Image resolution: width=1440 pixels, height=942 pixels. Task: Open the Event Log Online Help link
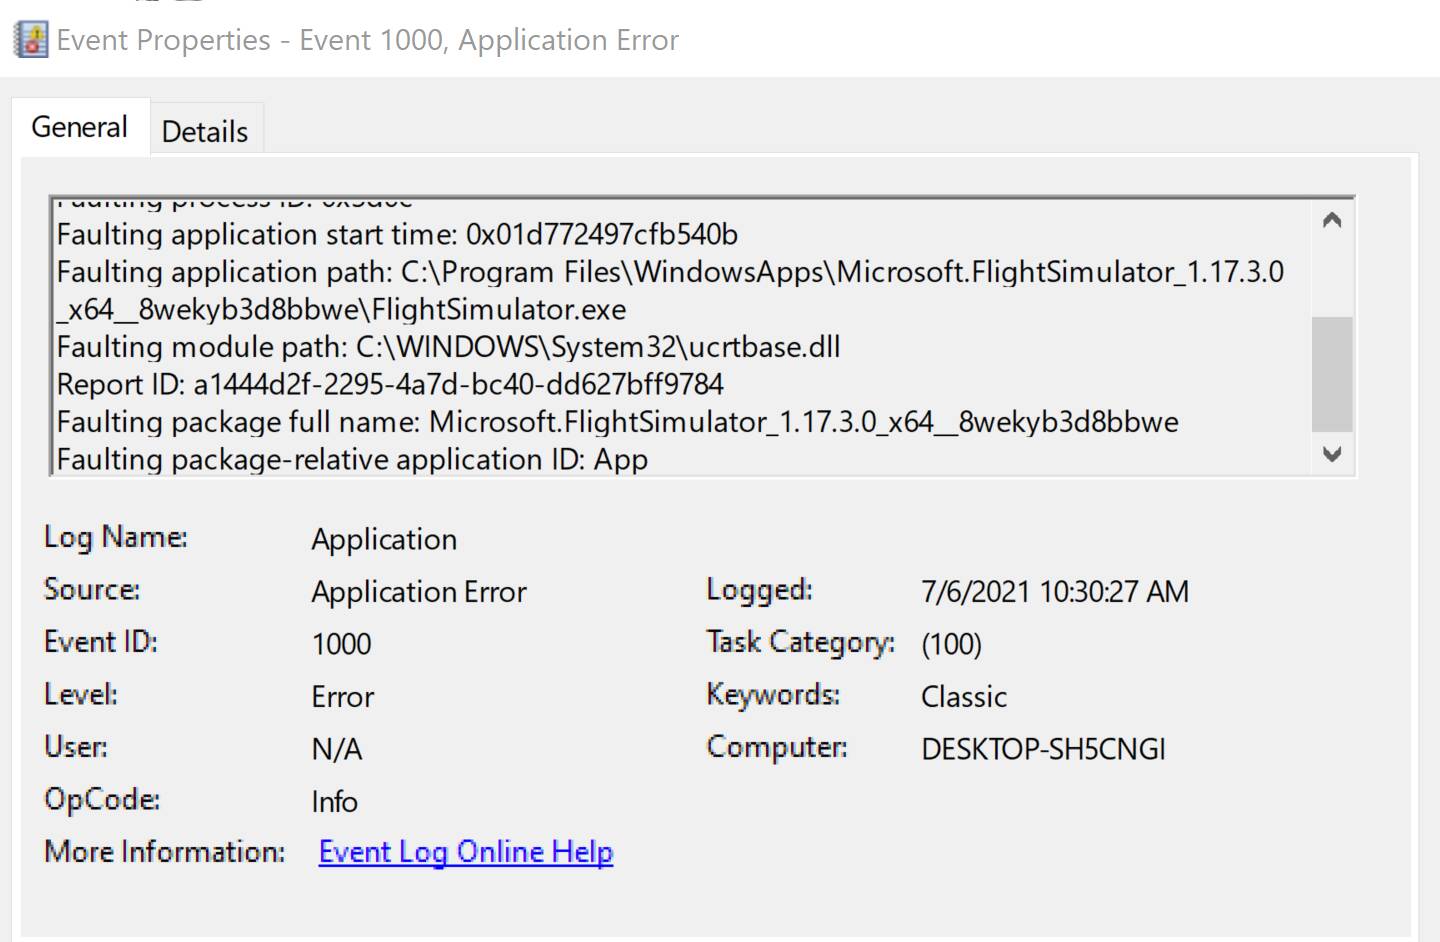pyautogui.click(x=464, y=851)
